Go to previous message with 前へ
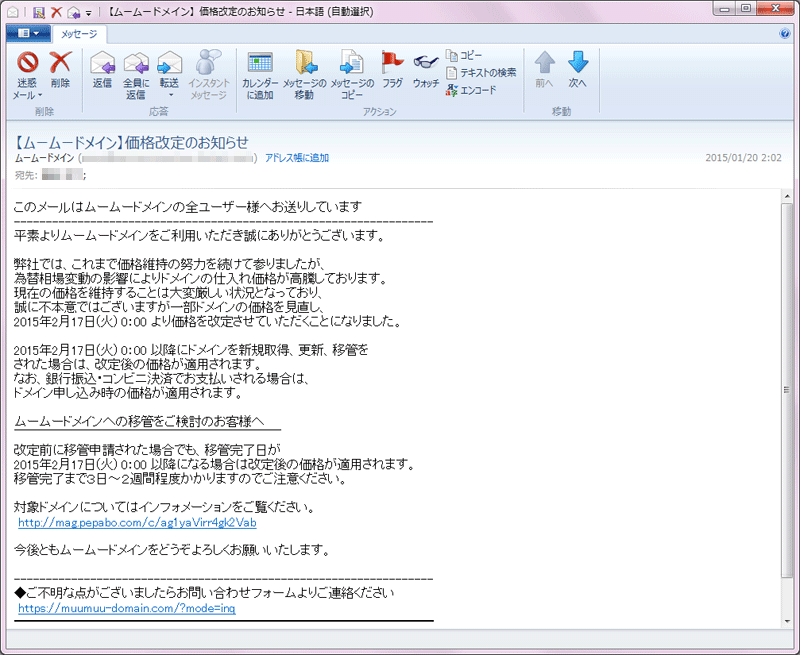 click(x=544, y=69)
